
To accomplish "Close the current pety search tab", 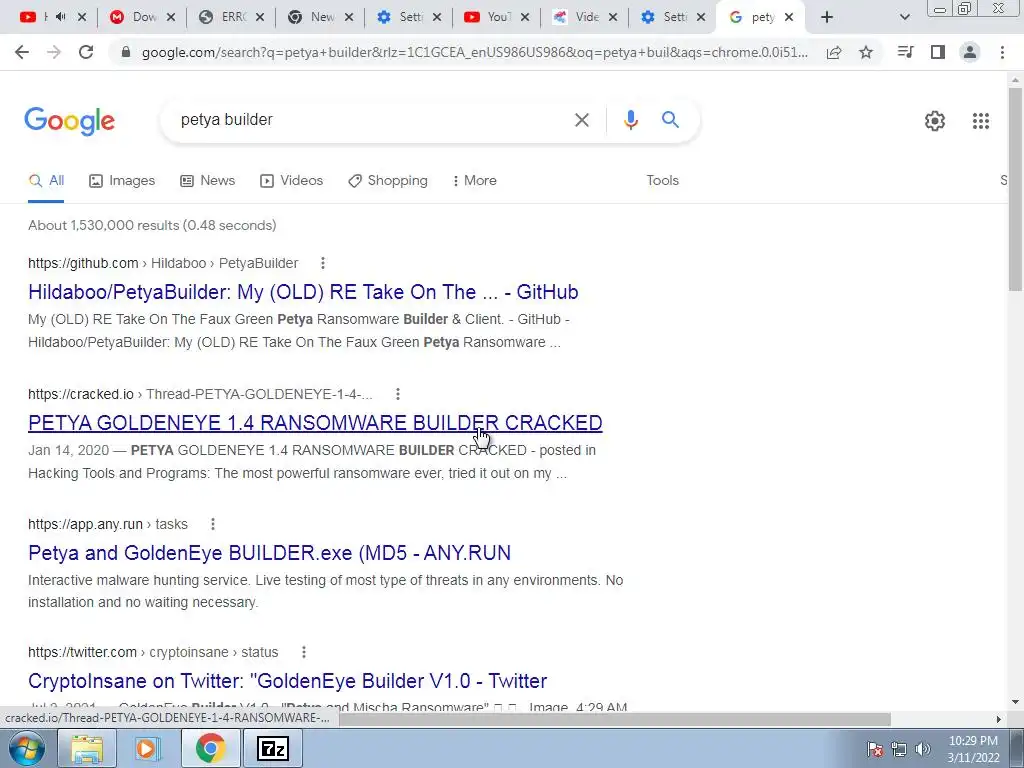I will (x=789, y=18).
